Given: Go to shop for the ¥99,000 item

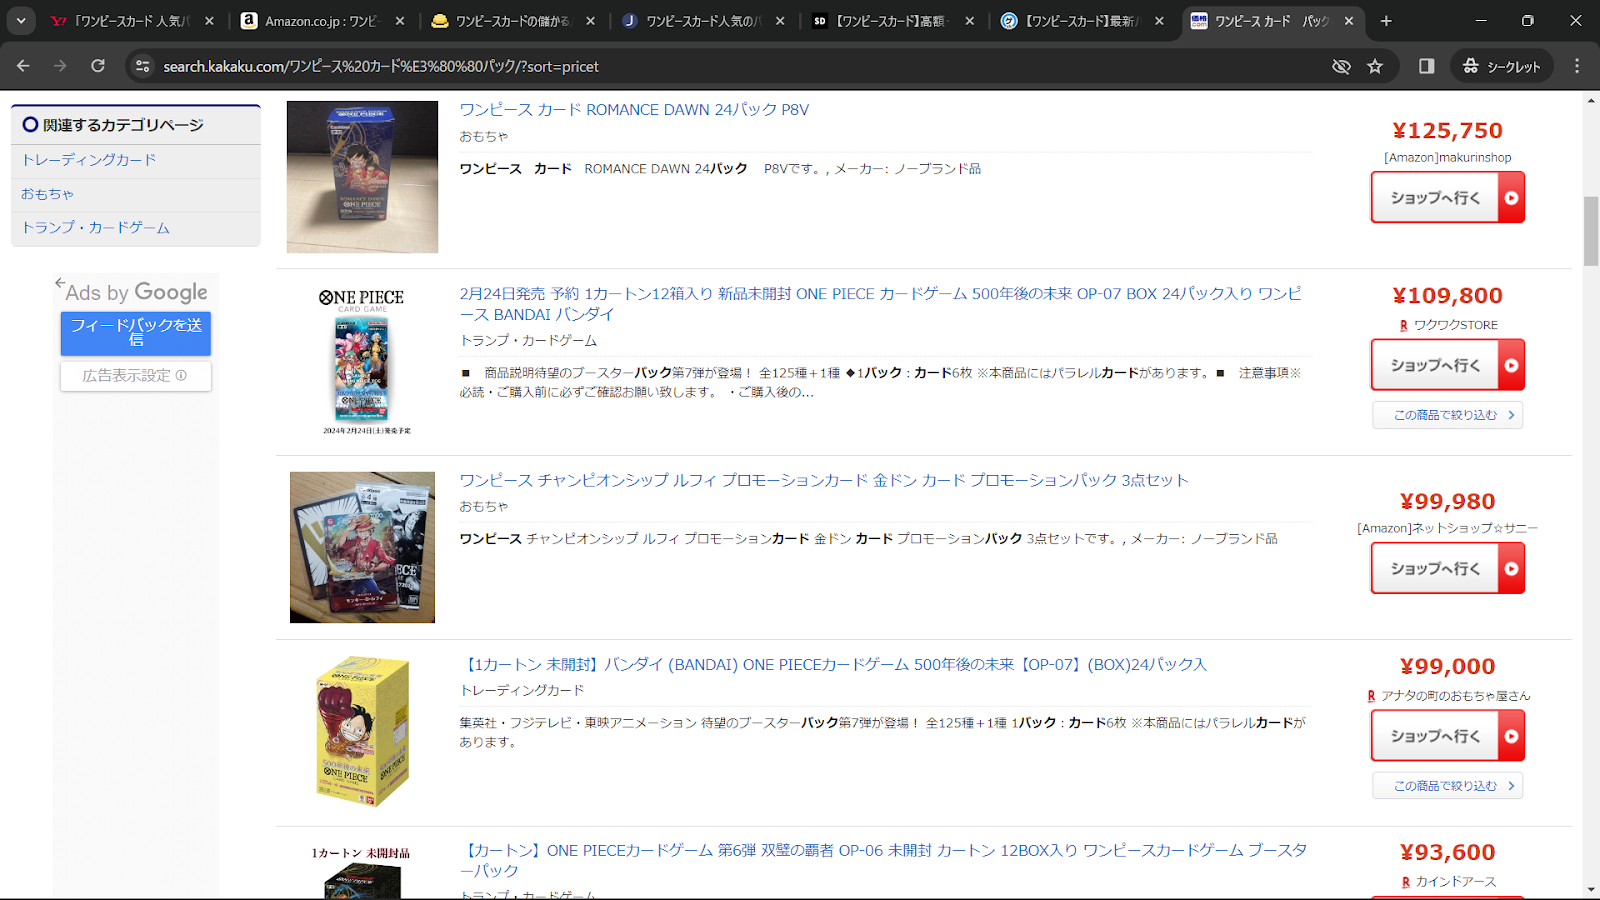Looking at the screenshot, I should (x=1447, y=736).
